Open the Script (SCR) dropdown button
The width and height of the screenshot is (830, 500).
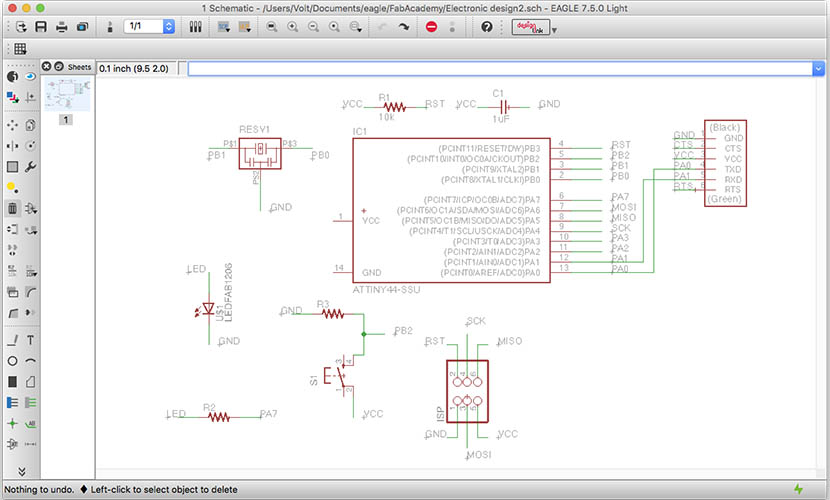tap(224, 26)
